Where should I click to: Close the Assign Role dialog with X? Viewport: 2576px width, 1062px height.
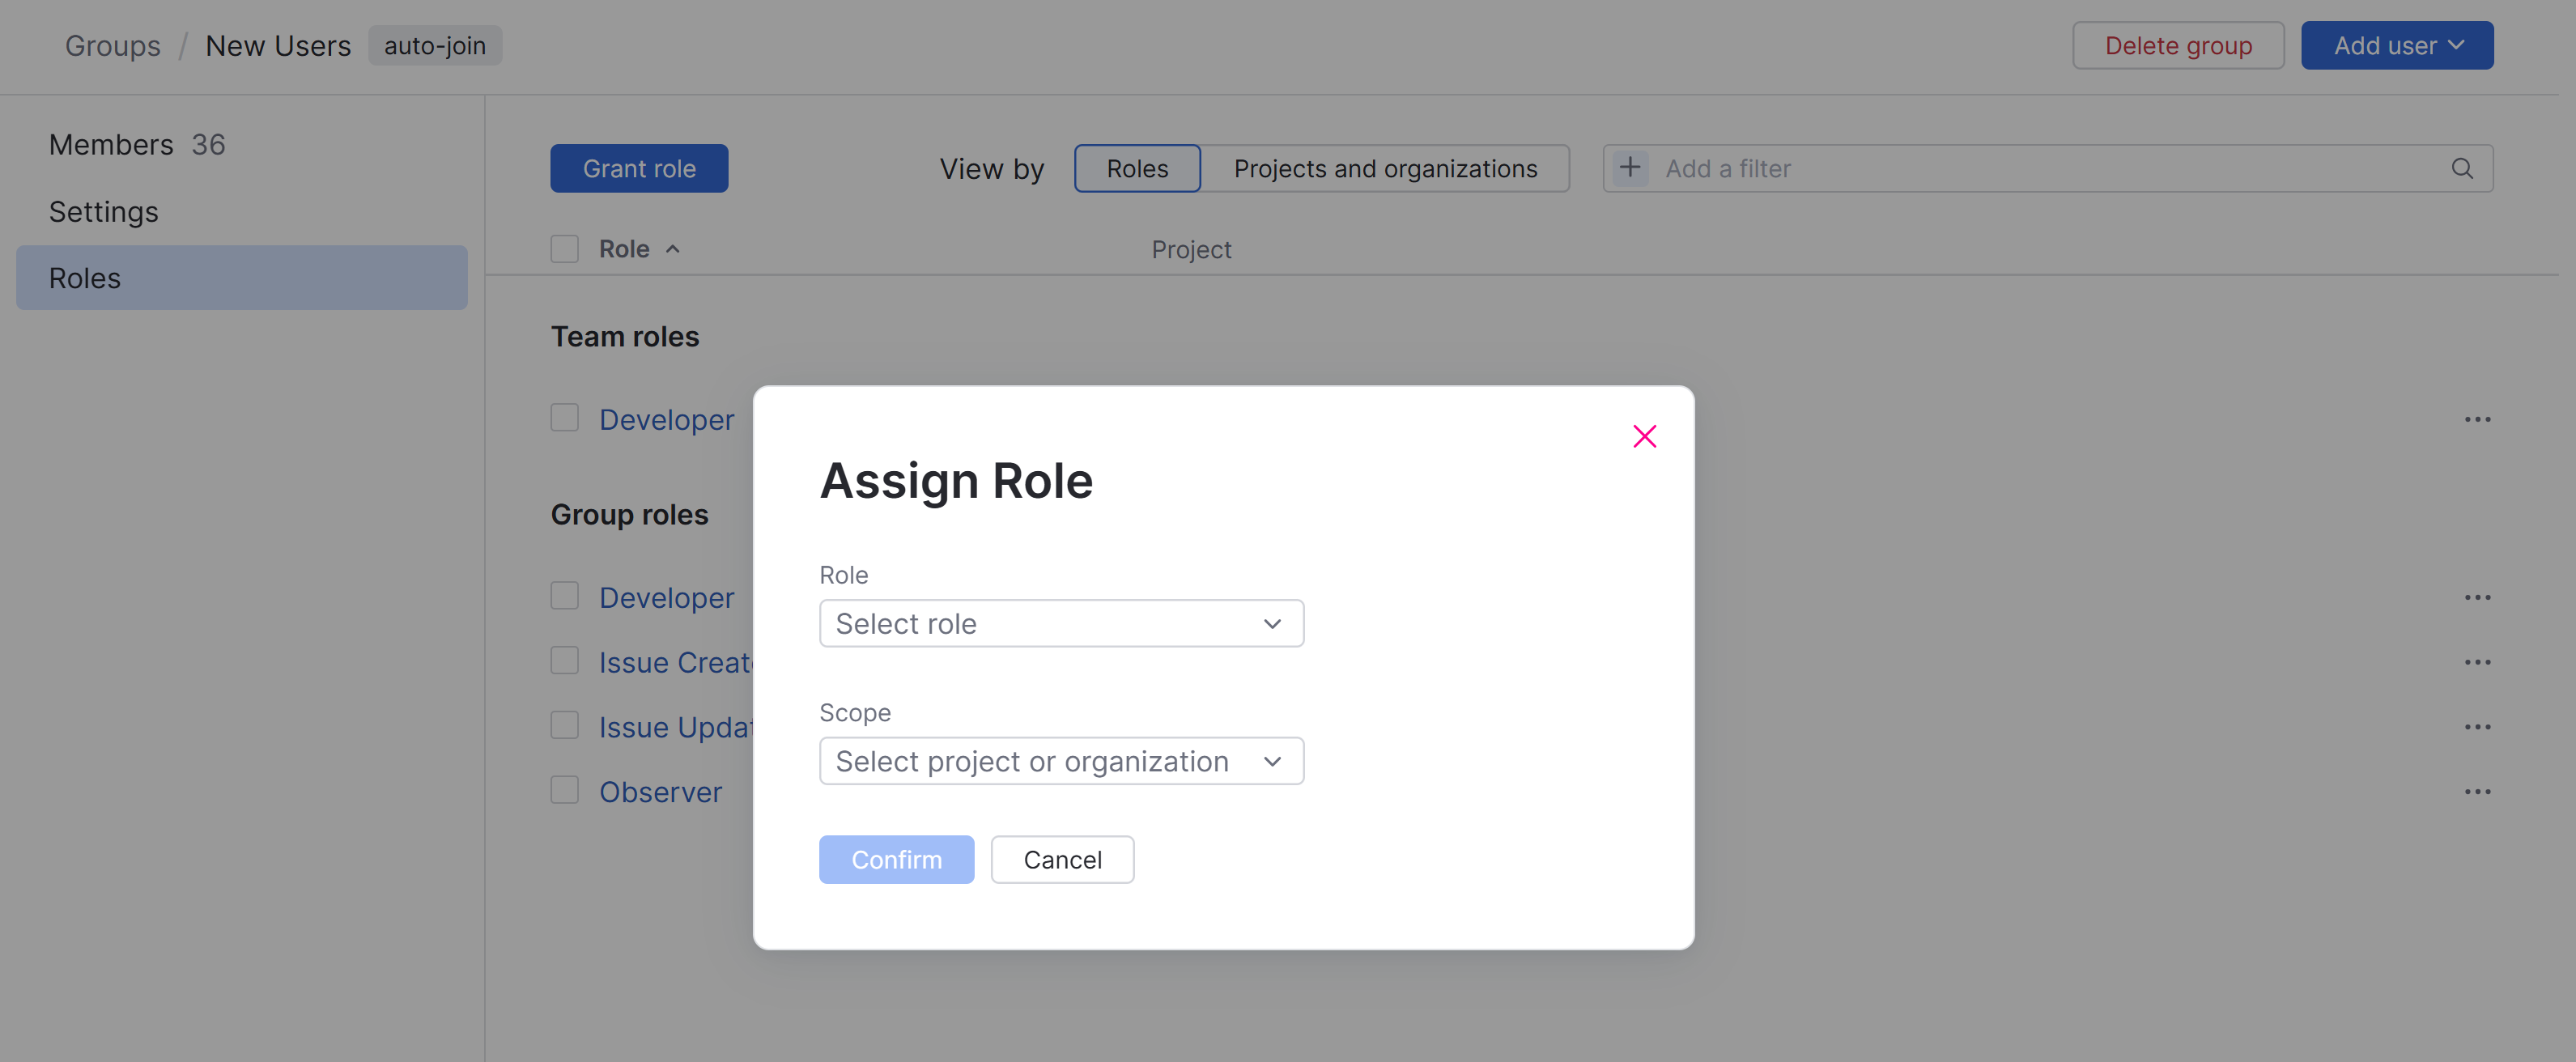tap(1644, 436)
